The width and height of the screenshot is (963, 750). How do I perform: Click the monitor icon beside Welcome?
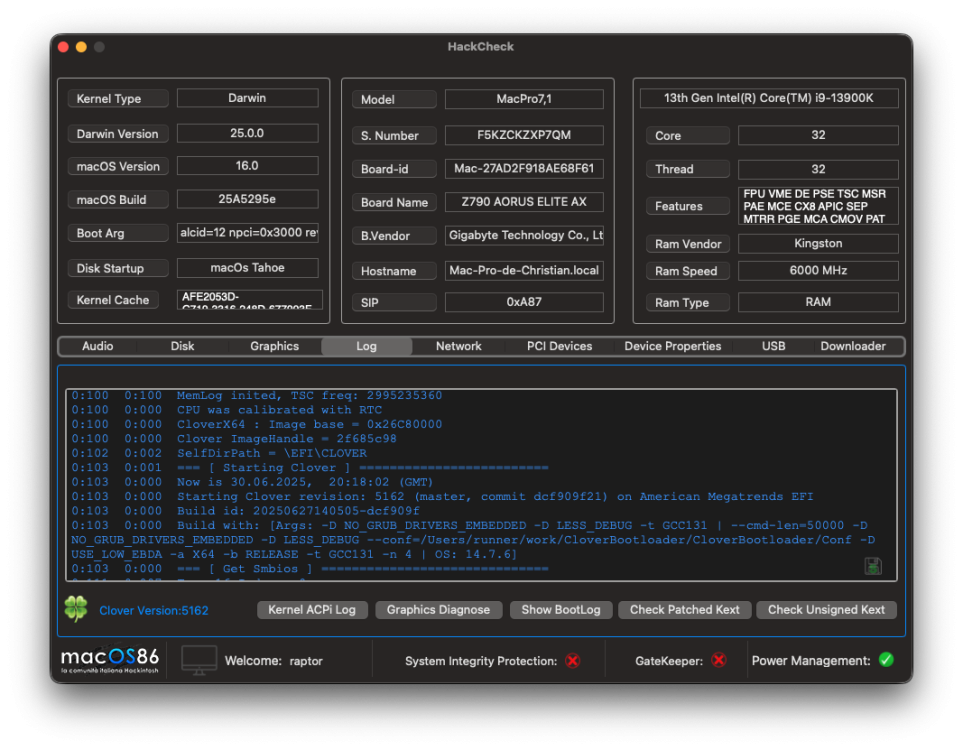[199, 660]
